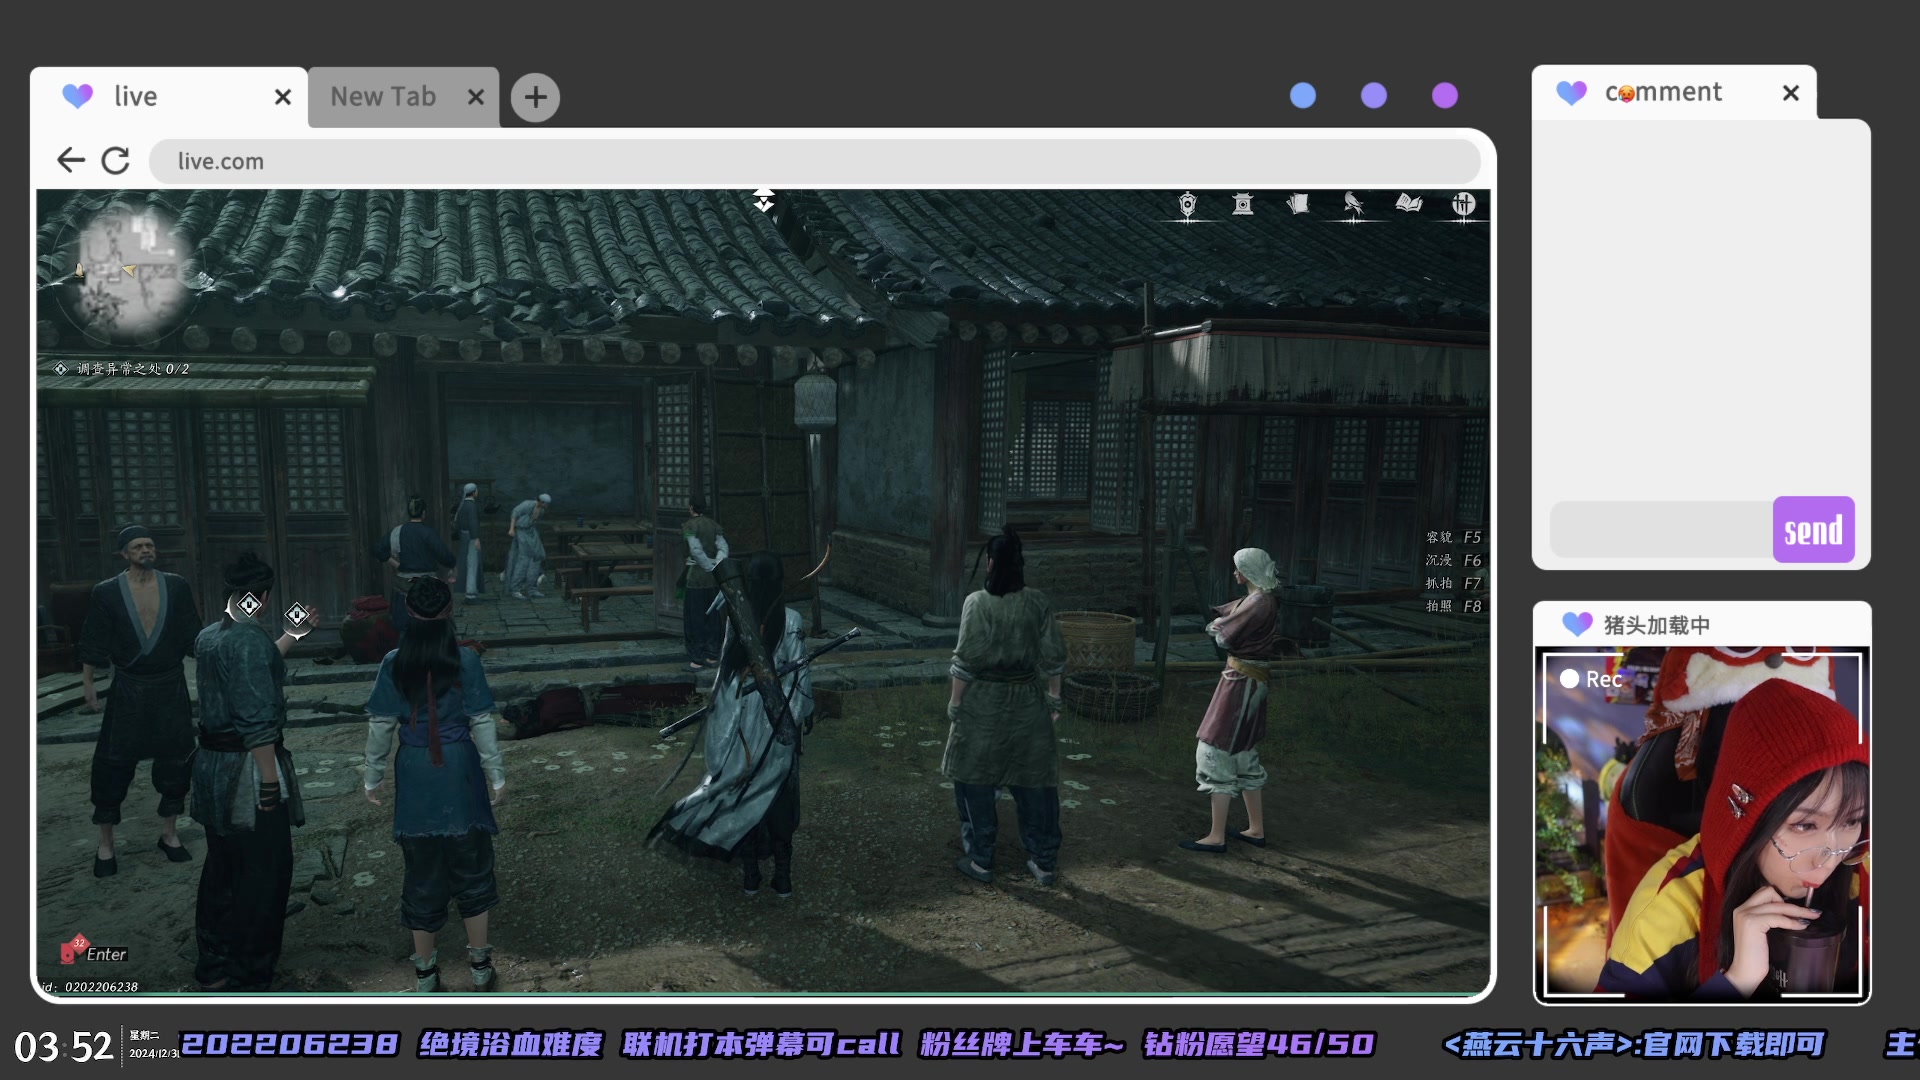1920x1080 pixels.
Task: Close the New Tab tab
Action: [476, 97]
